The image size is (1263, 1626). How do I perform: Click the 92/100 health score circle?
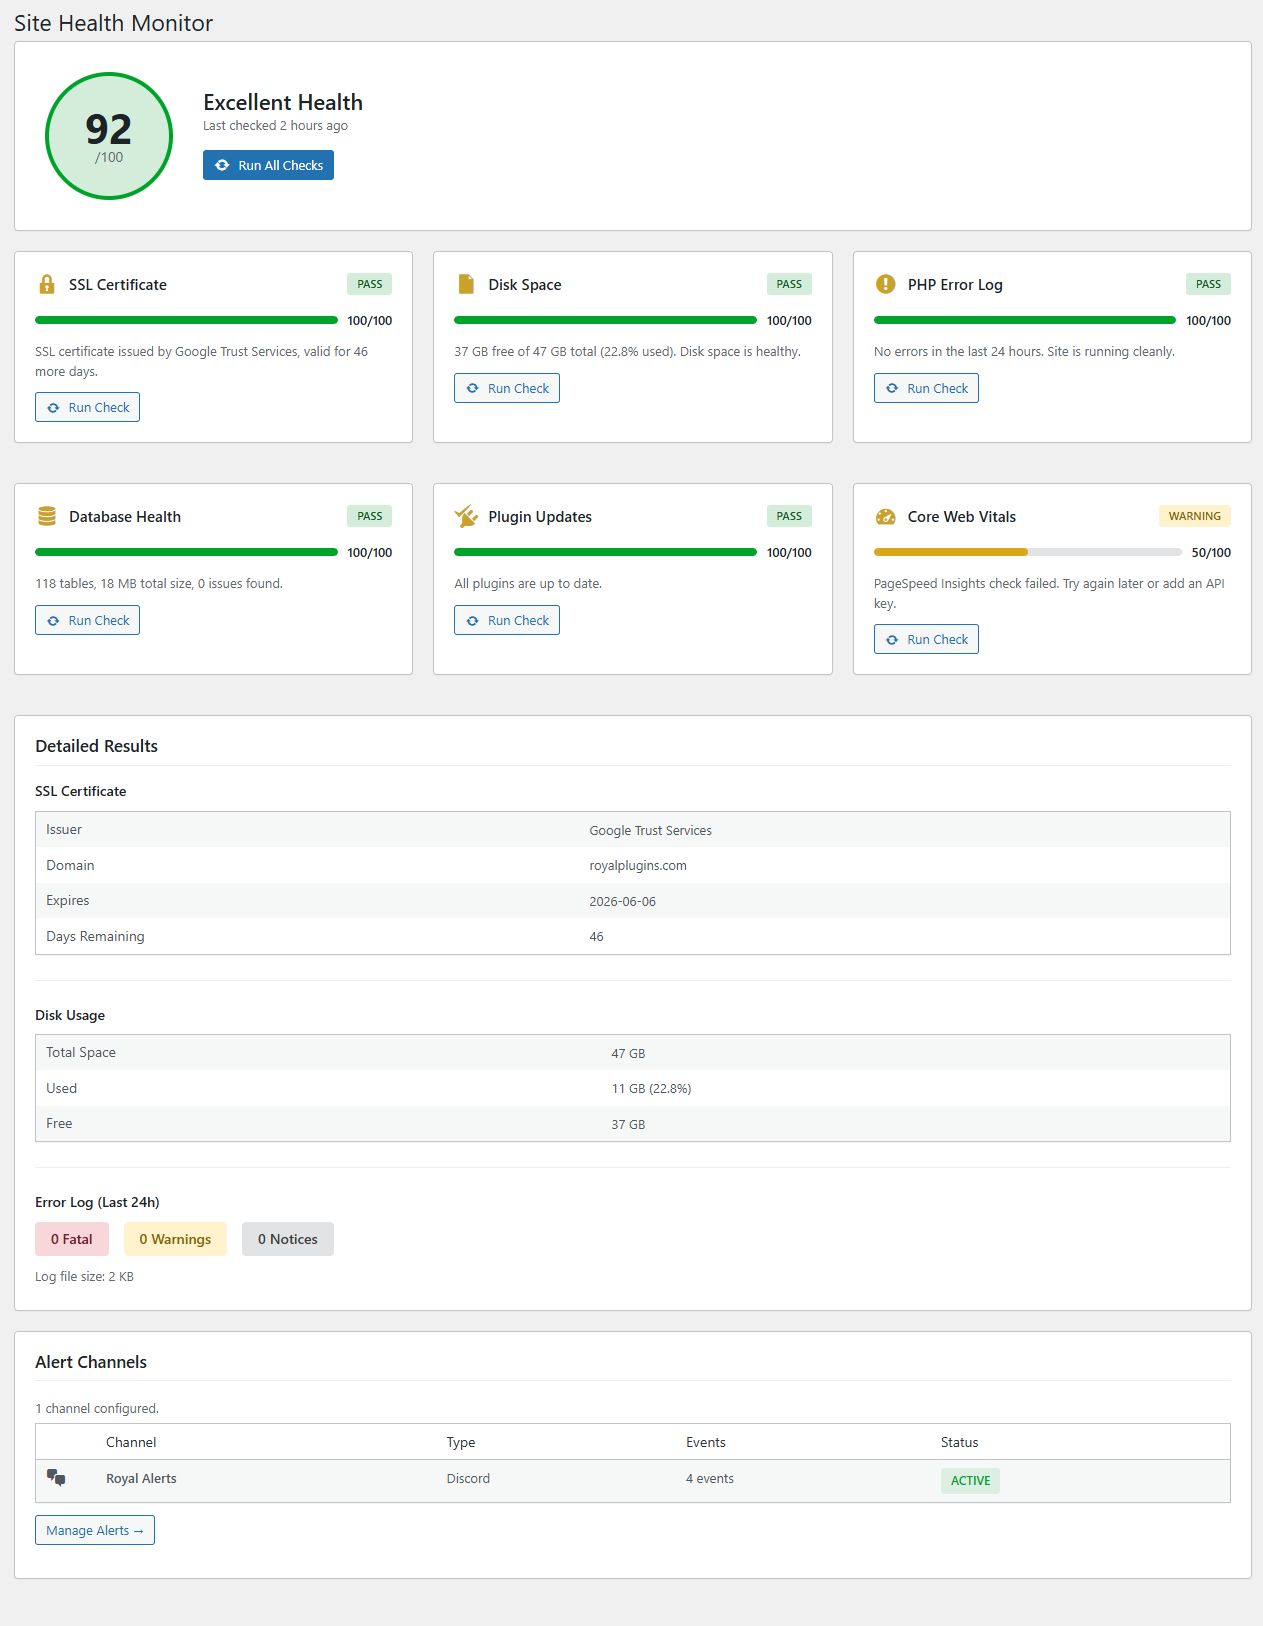[x=109, y=136]
